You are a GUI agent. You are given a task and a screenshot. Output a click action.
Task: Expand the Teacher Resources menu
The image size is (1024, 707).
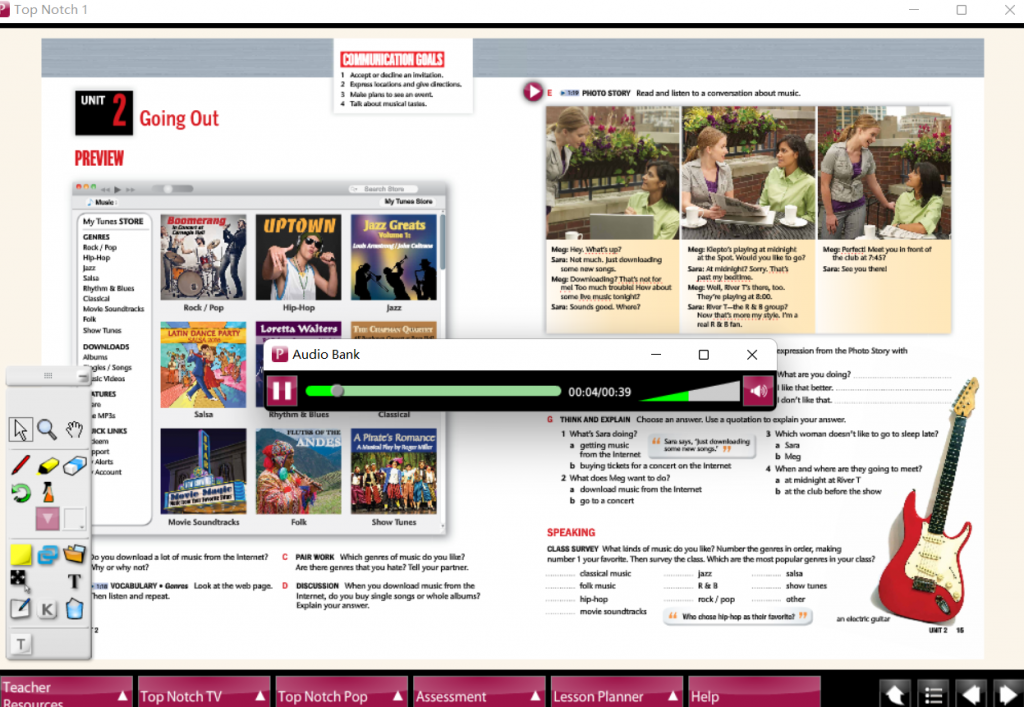click(x=66, y=692)
